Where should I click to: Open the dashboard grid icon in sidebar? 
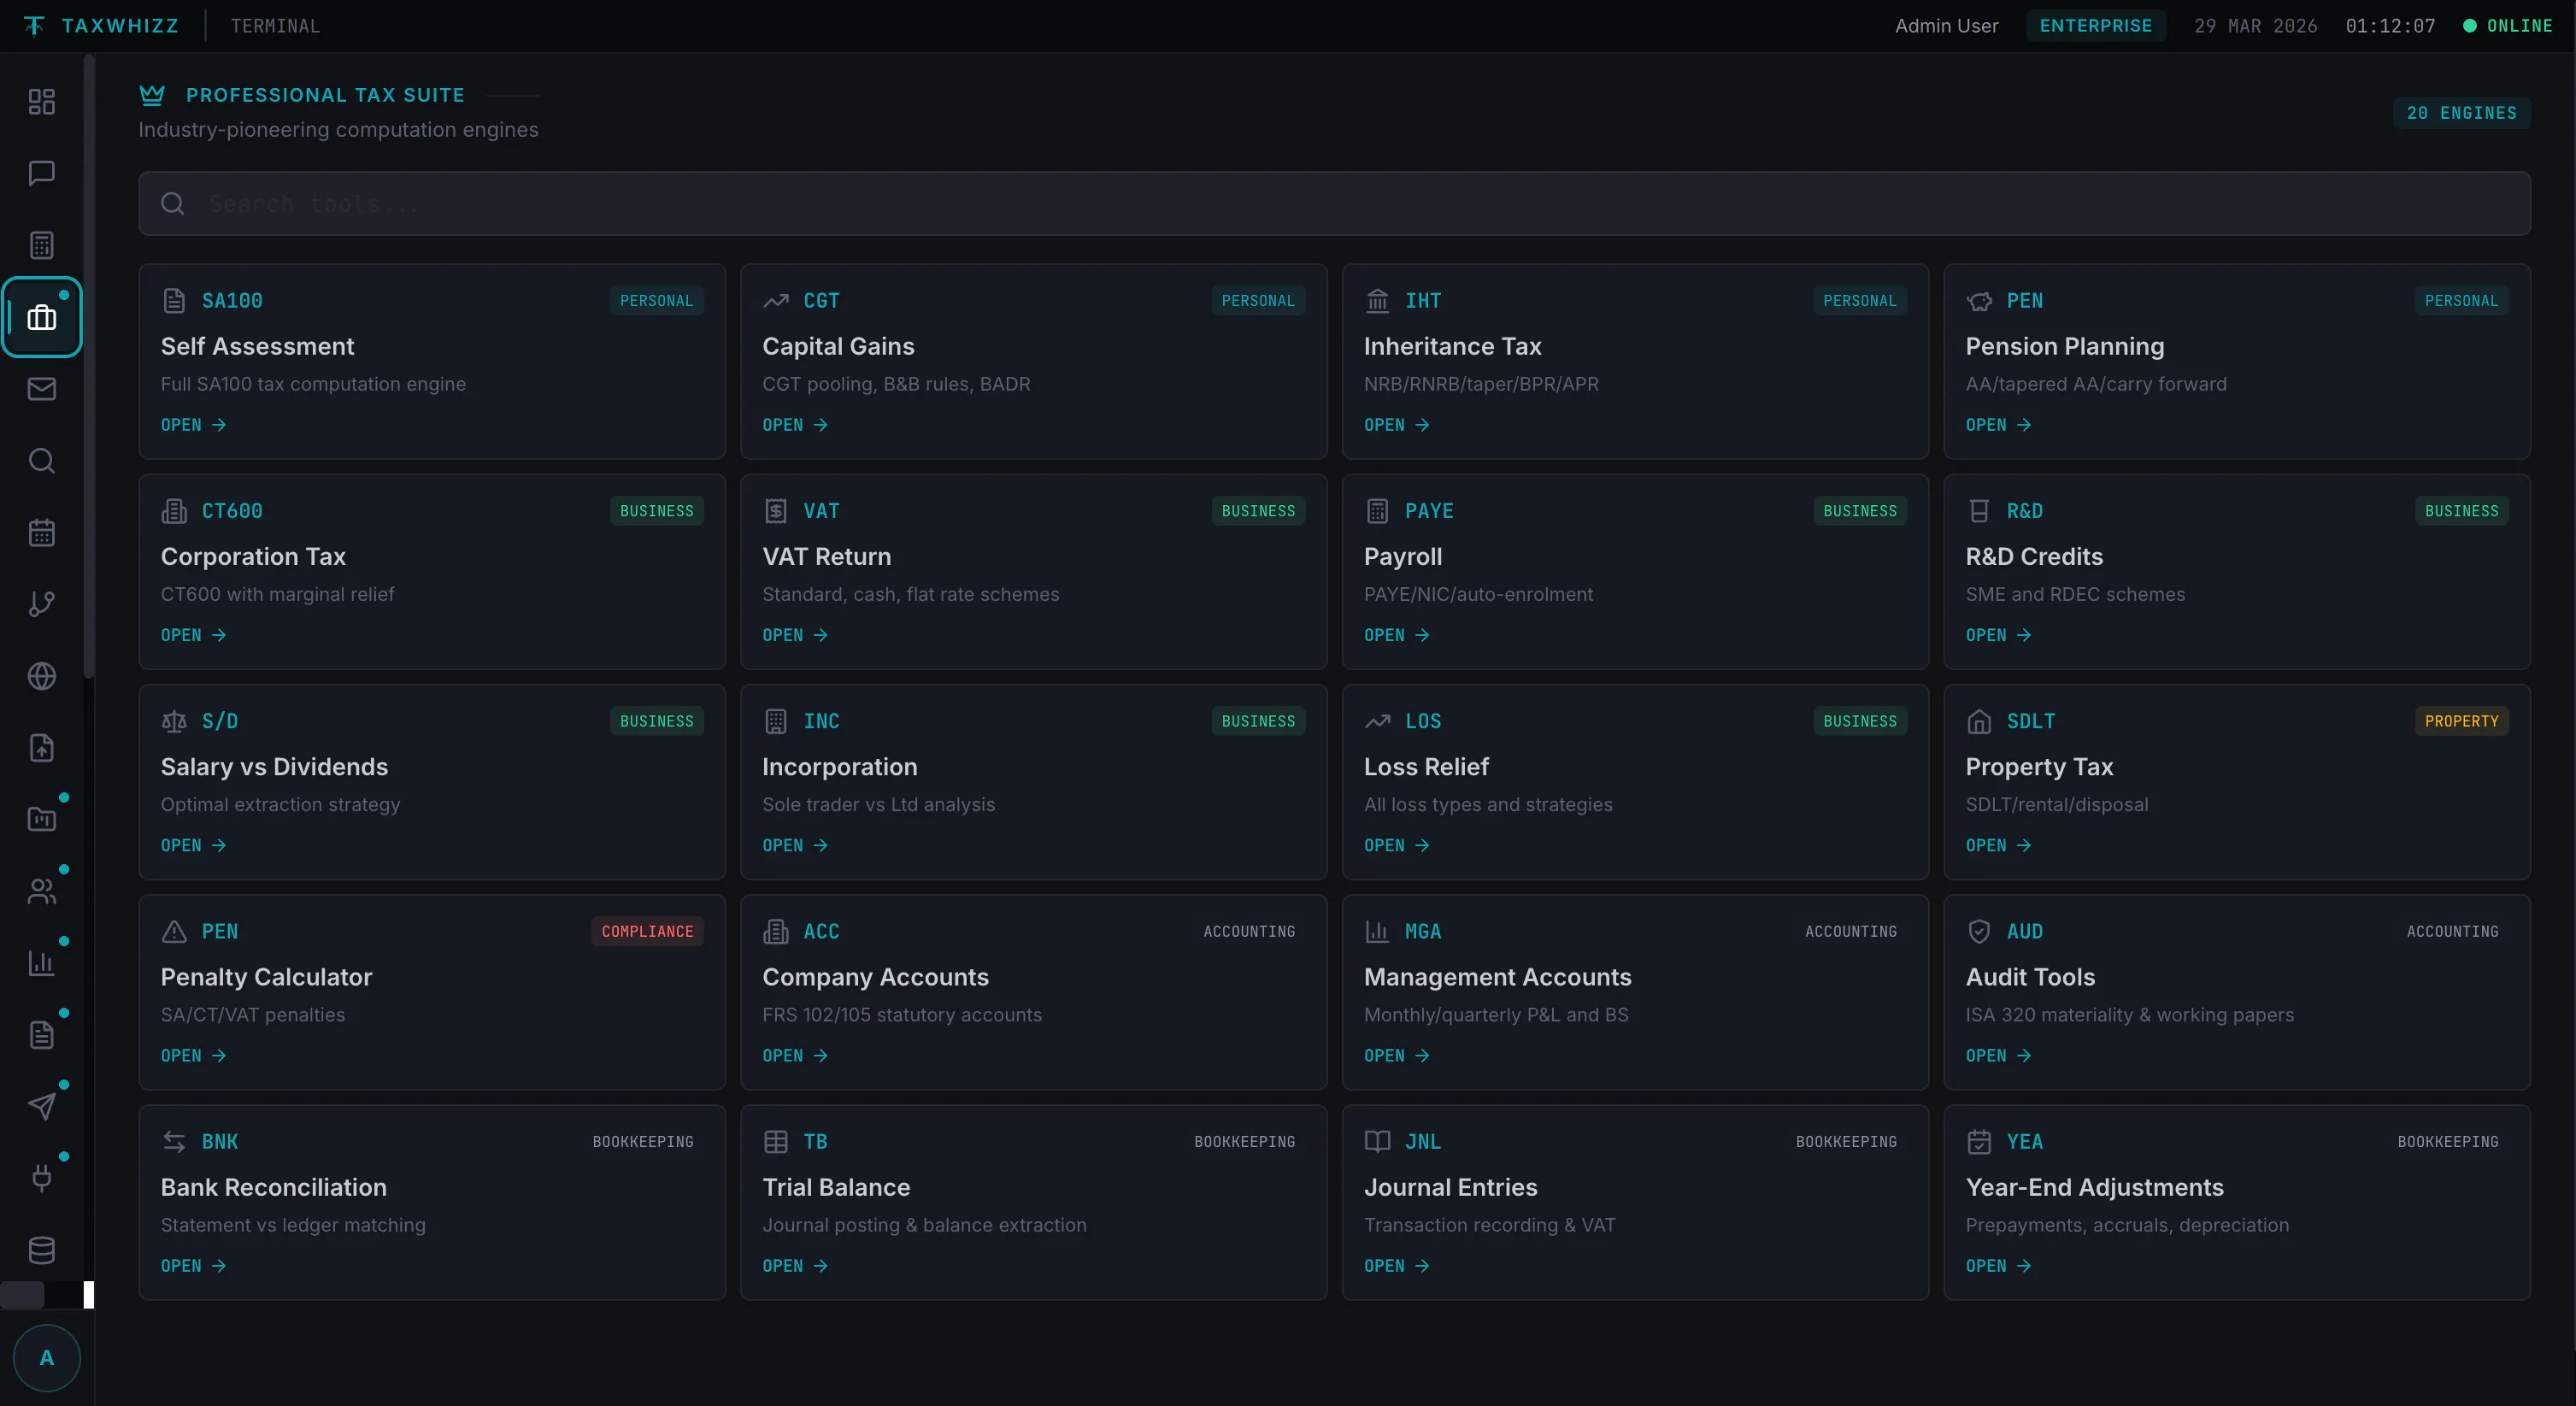click(x=41, y=102)
